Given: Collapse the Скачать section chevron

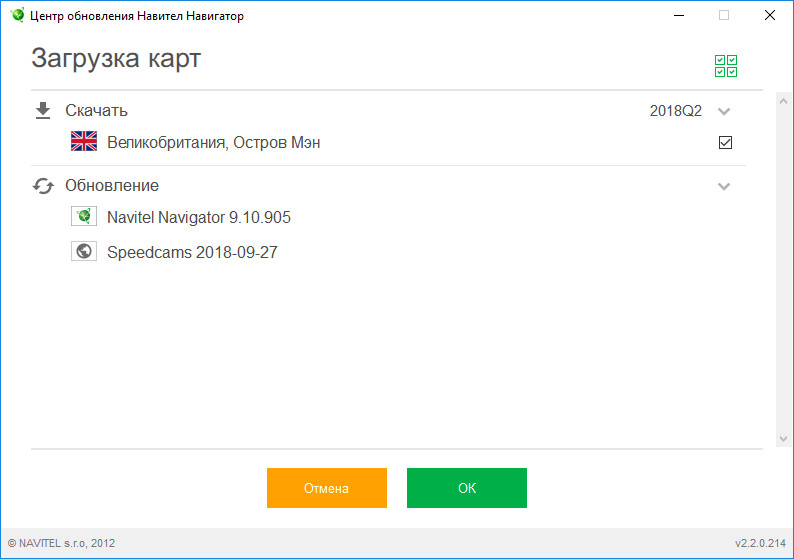Looking at the screenshot, I should point(724,111).
